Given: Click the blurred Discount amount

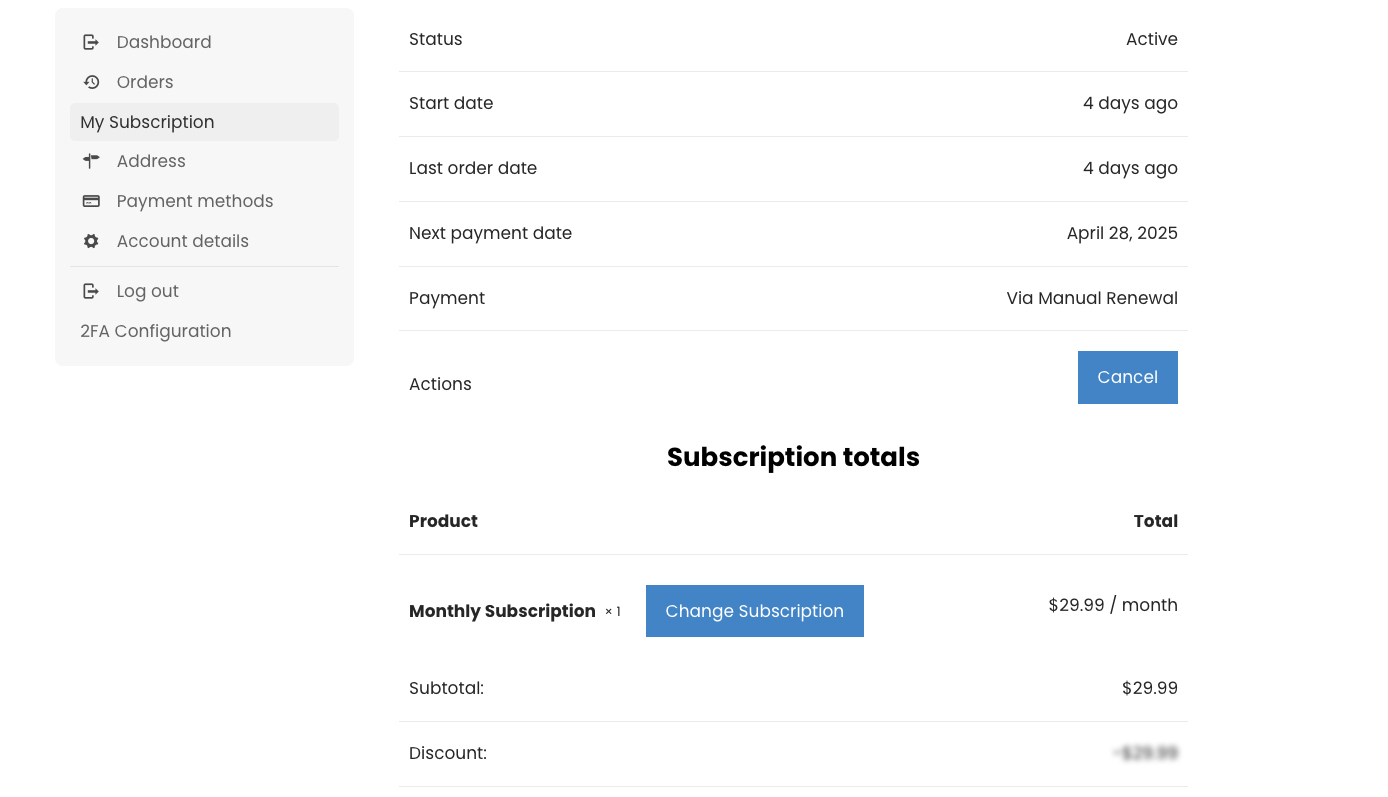Looking at the screenshot, I should (1146, 753).
